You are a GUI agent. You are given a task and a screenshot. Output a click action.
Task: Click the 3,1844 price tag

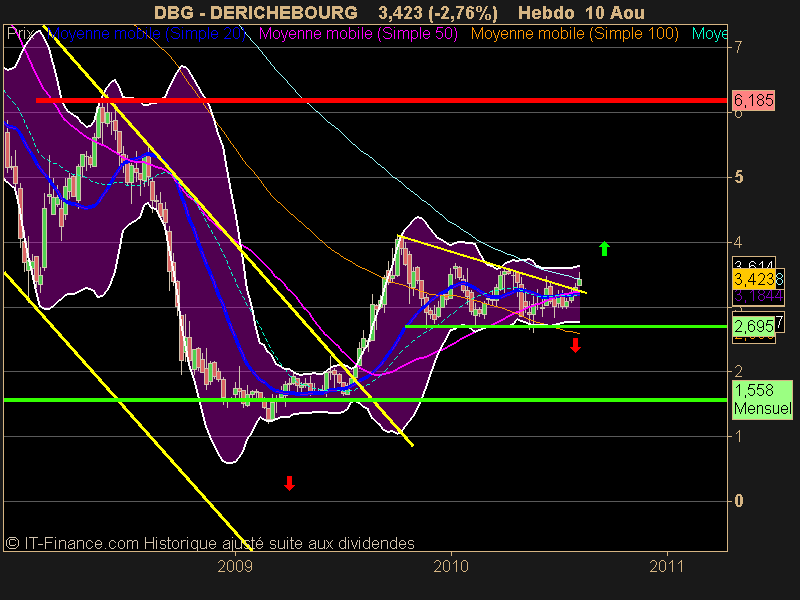tap(758, 296)
